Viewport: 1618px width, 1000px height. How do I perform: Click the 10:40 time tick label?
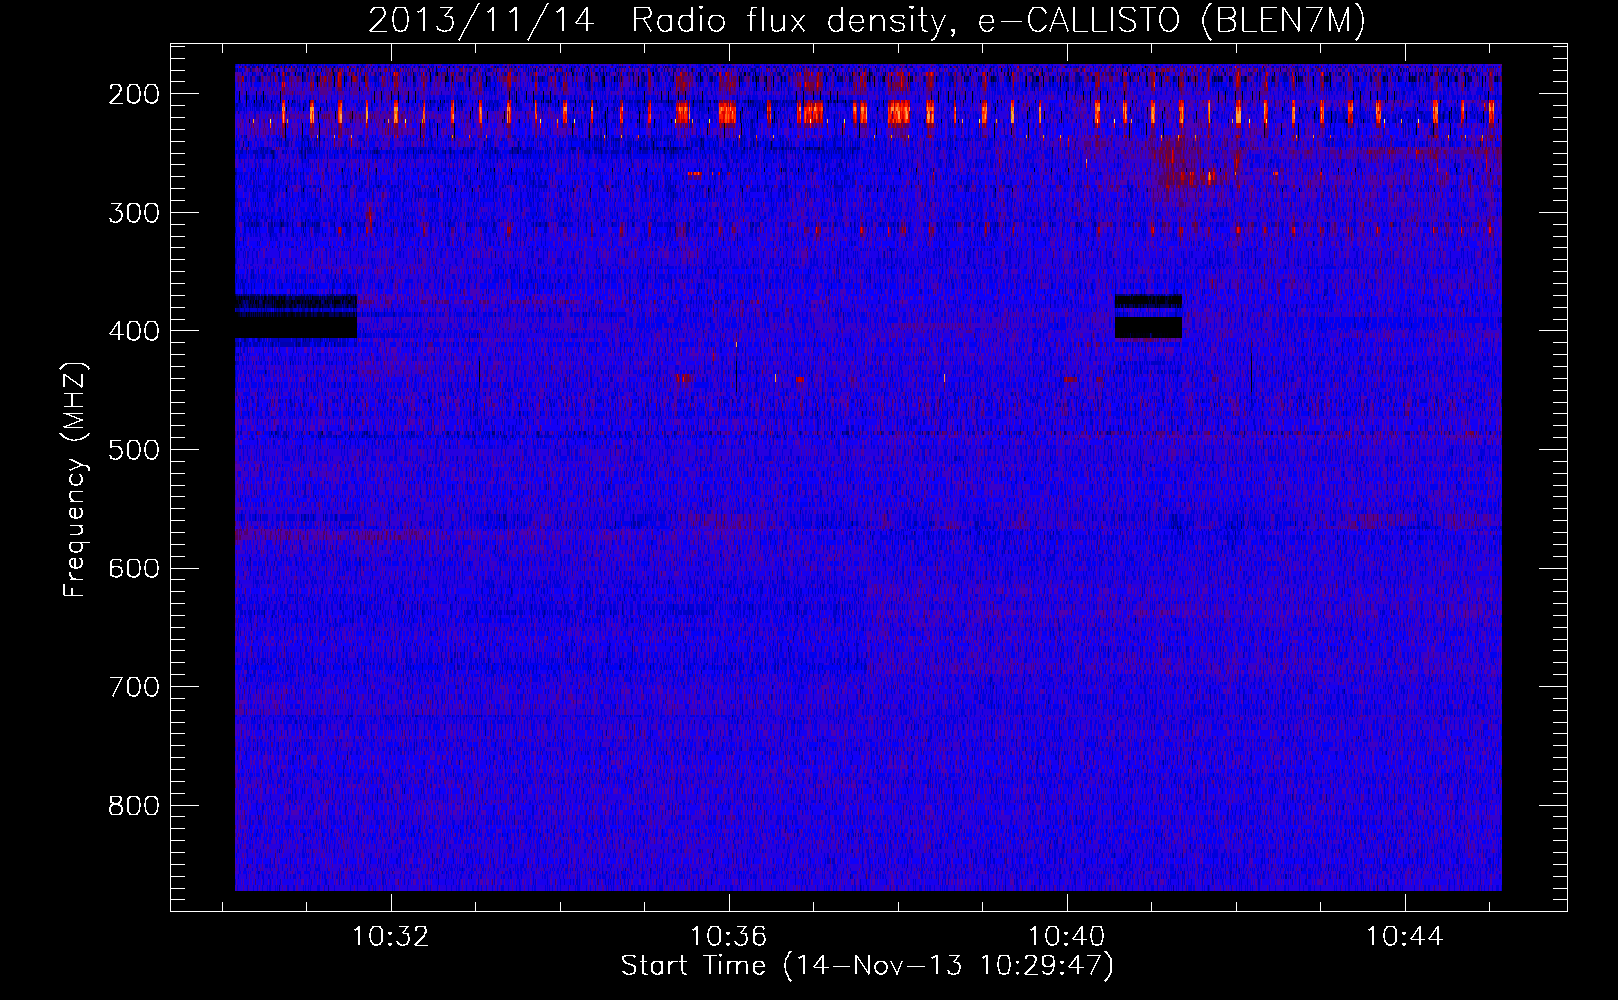pyautogui.click(x=1067, y=937)
